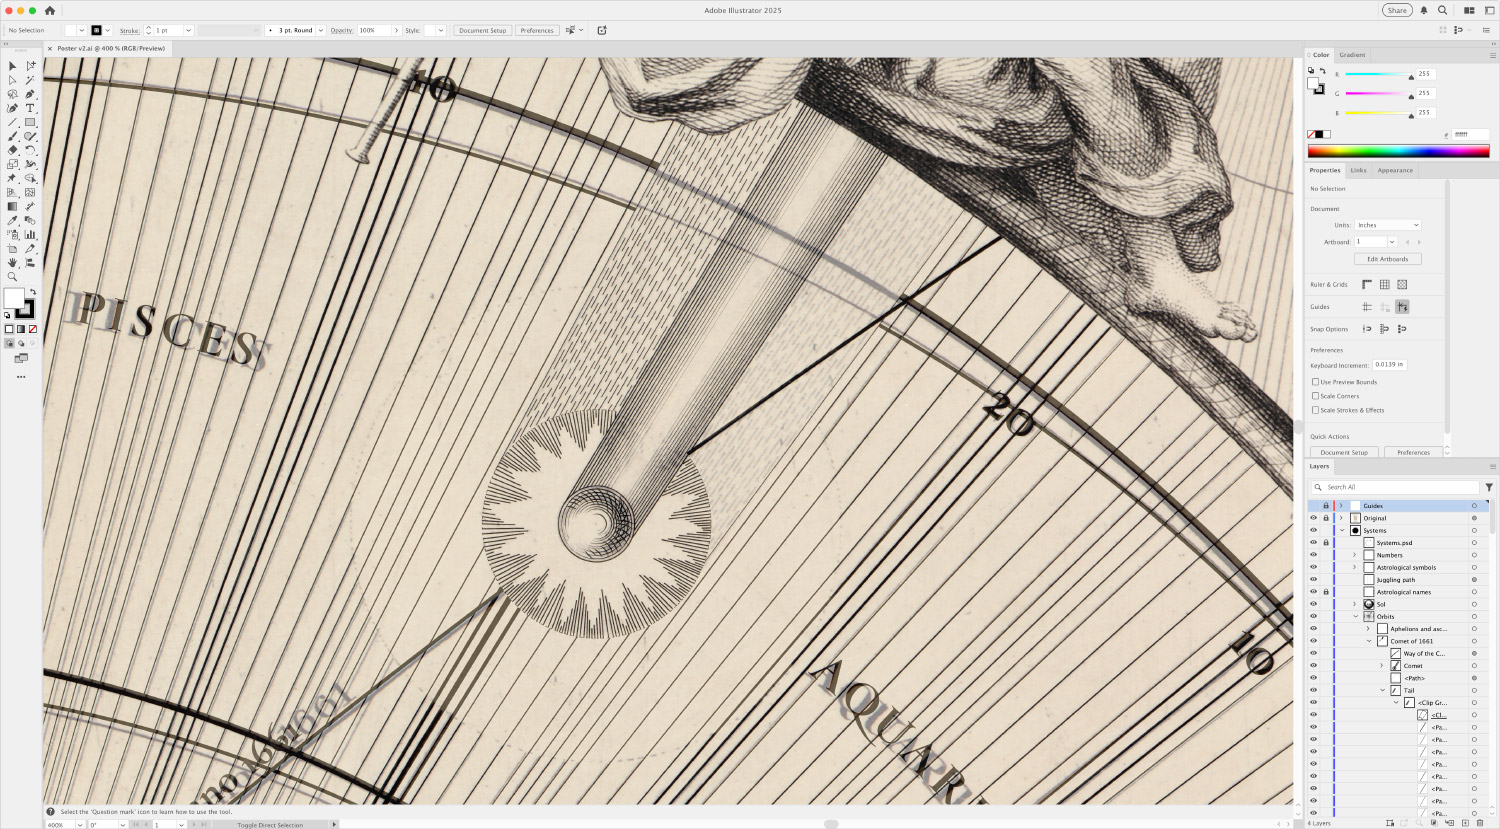Expand the Astrological symbols sublayer
This screenshot has width=1500, height=829.
coord(1355,567)
